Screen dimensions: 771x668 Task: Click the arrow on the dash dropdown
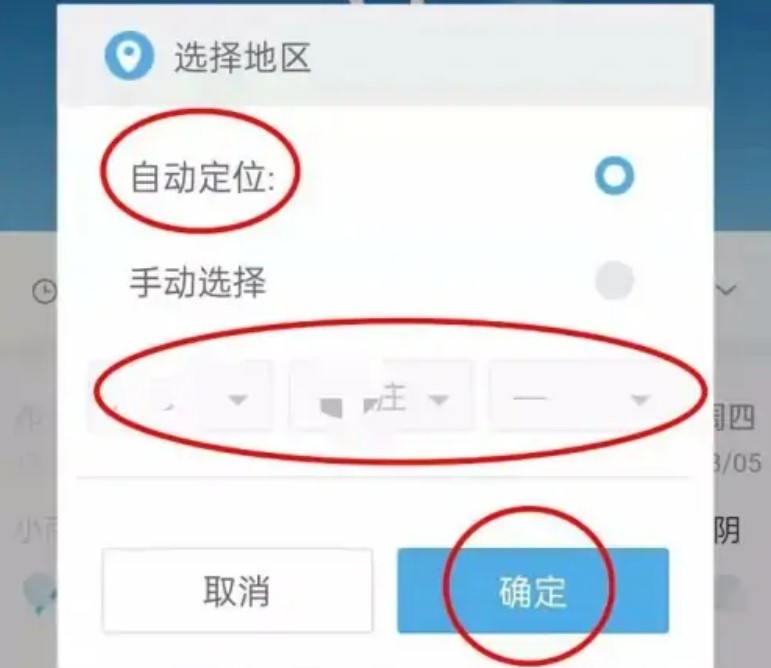tap(641, 400)
